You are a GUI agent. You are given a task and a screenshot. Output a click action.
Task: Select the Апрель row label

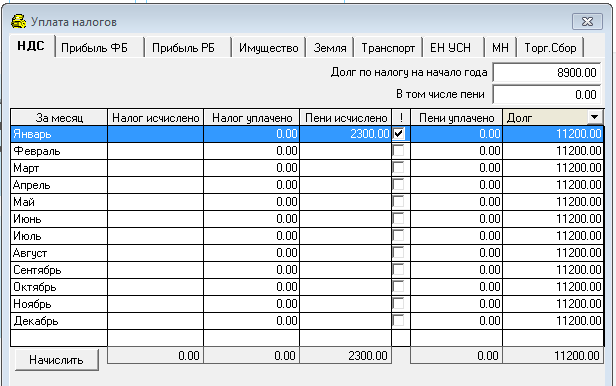(x=31, y=185)
